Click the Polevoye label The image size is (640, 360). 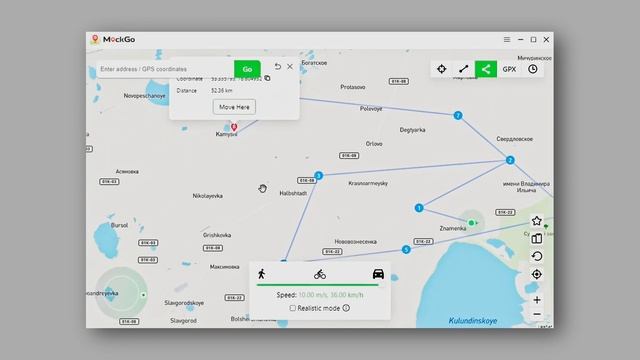(x=371, y=109)
